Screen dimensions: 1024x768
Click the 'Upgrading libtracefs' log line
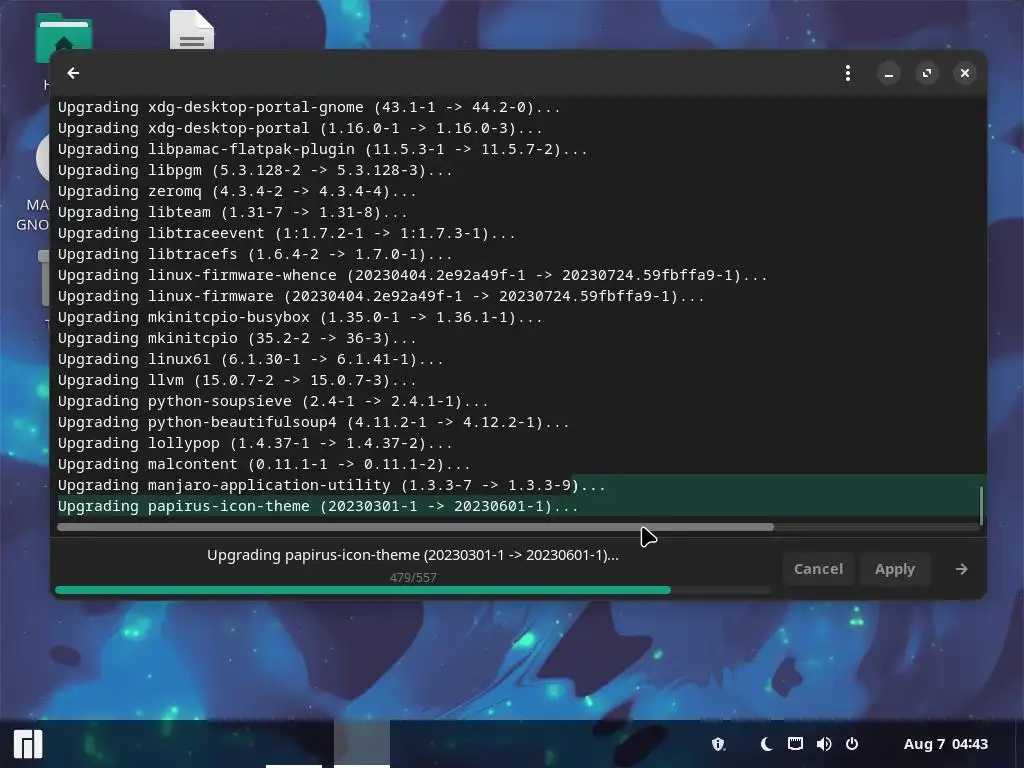point(255,254)
